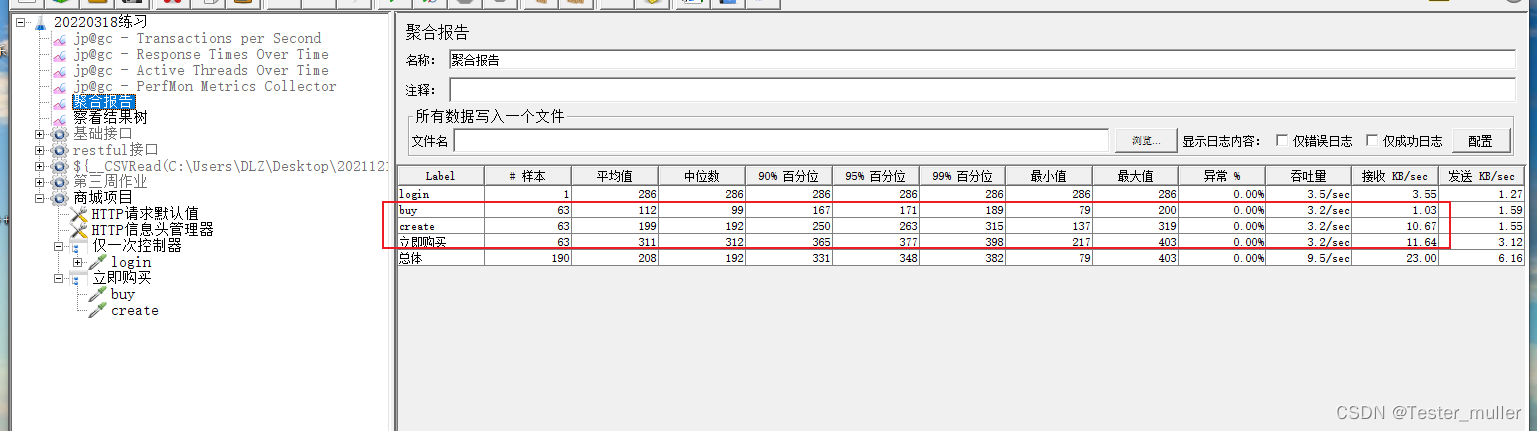Click the 3.5/sec throughput cell of login
This screenshot has height=431, width=1537.
click(x=1308, y=194)
